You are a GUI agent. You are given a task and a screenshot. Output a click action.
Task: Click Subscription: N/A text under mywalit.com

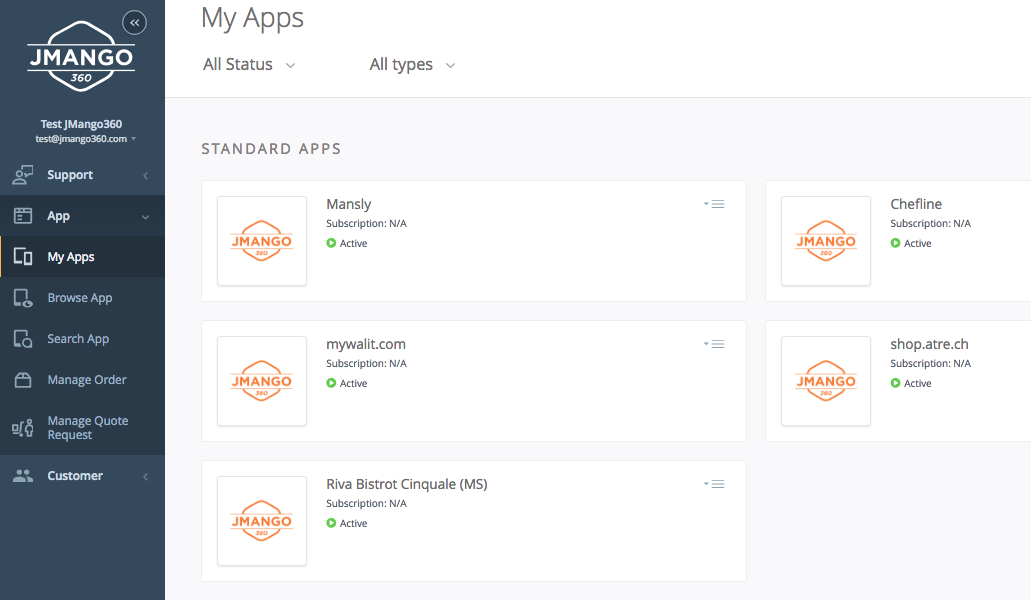coord(366,363)
